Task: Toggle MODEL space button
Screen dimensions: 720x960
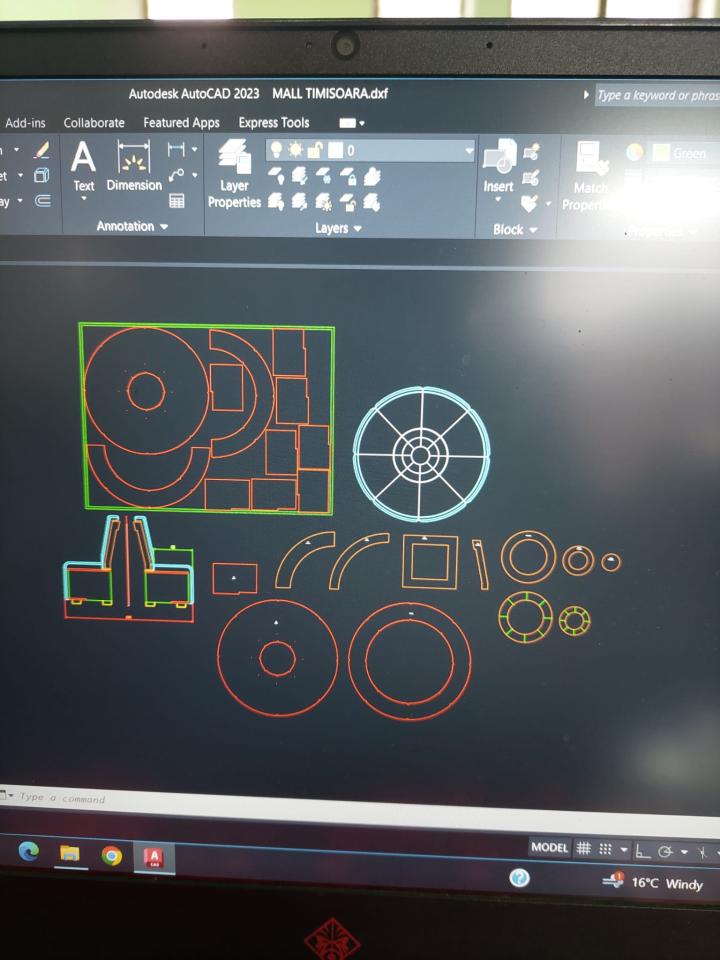Action: [549, 847]
